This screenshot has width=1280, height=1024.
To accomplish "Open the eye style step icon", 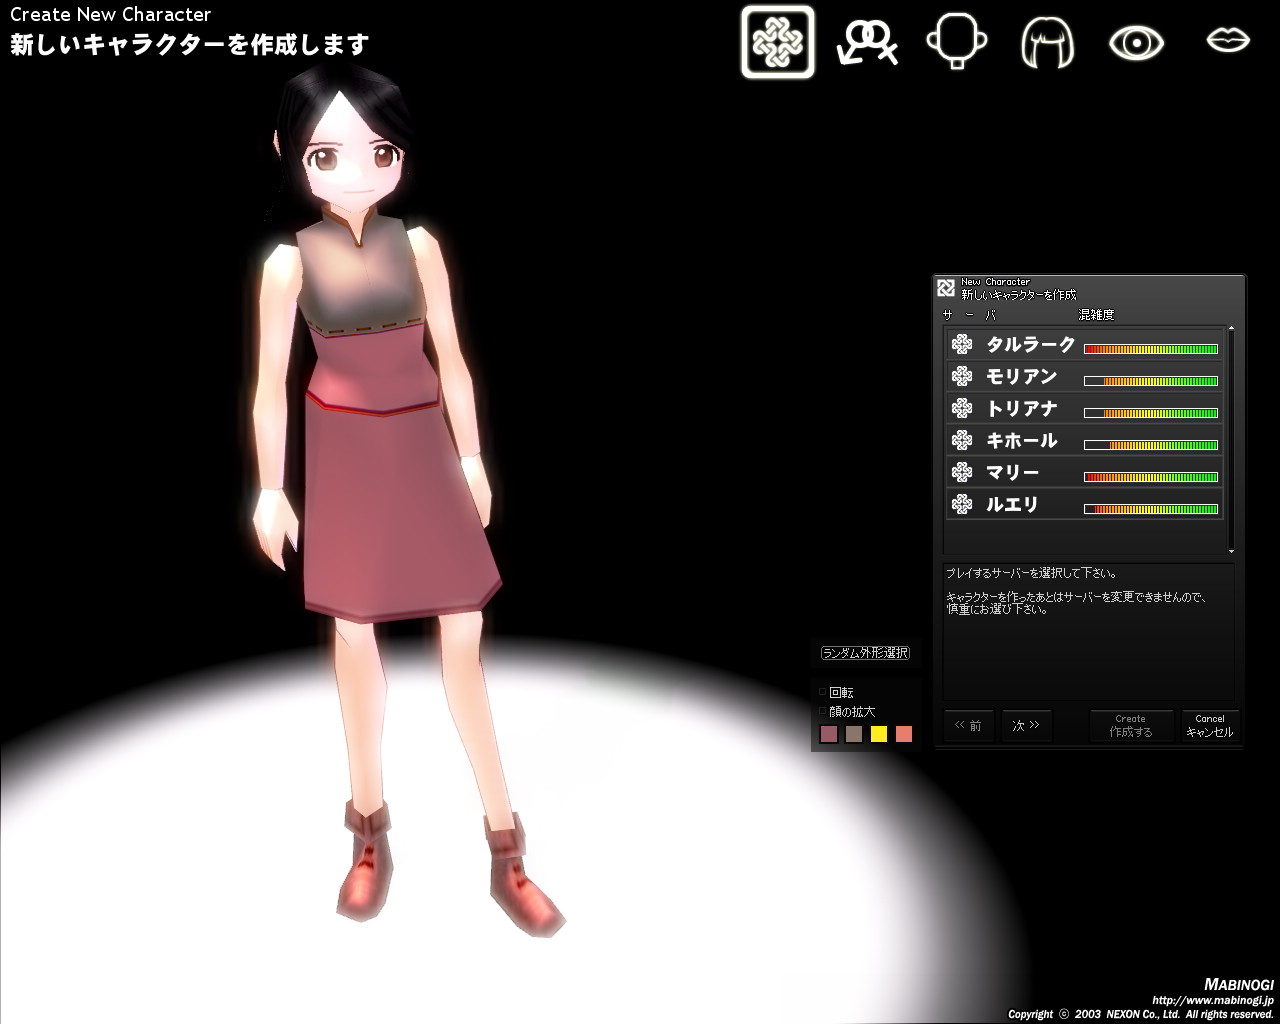I will coord(1137,42).
